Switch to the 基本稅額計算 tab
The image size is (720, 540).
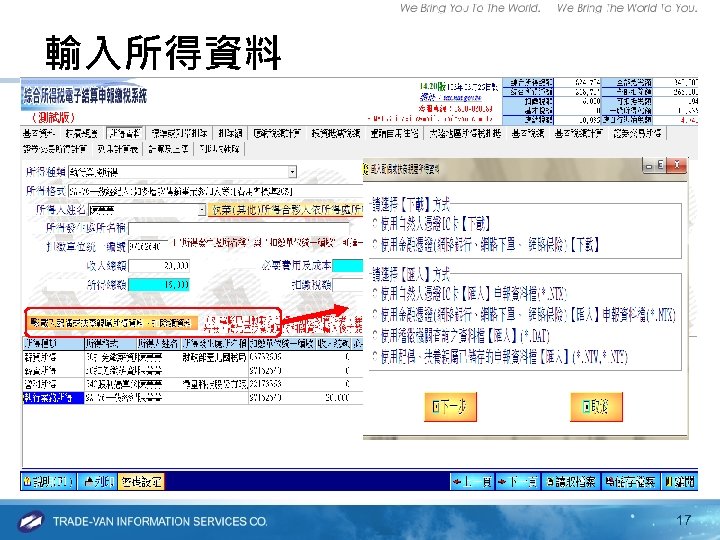click(578, 134)
